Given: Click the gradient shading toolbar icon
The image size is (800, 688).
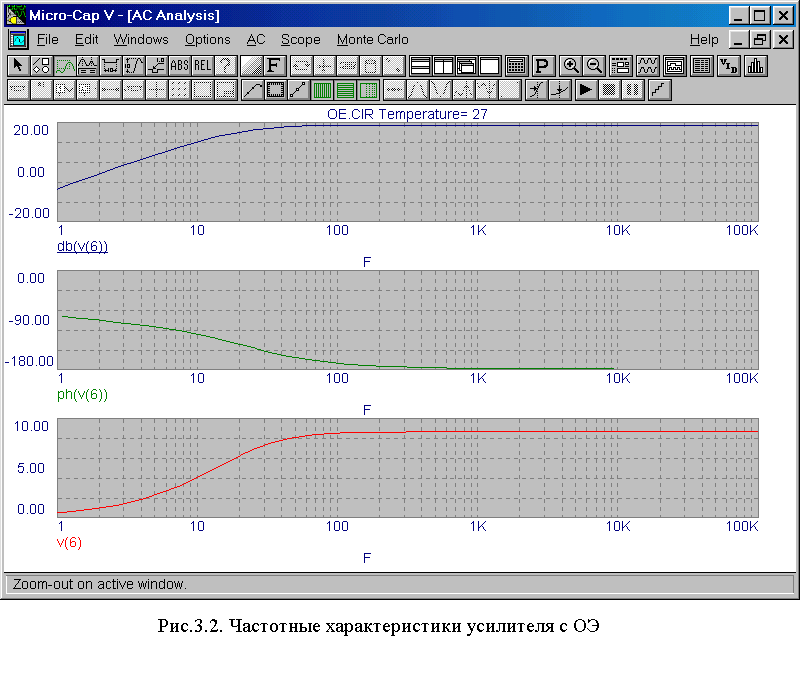Looking at the screenshot, I should coord(251,66).
